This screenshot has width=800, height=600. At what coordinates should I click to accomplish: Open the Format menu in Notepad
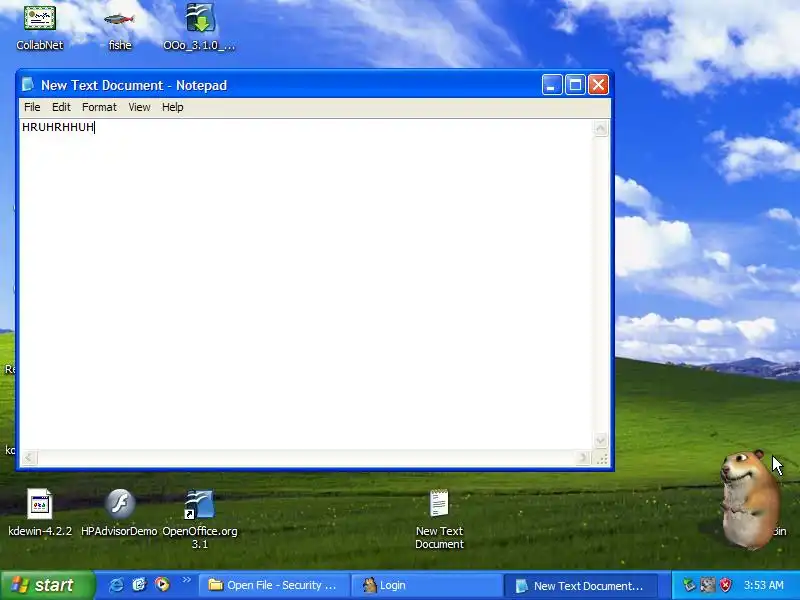(x=99, y=107)
